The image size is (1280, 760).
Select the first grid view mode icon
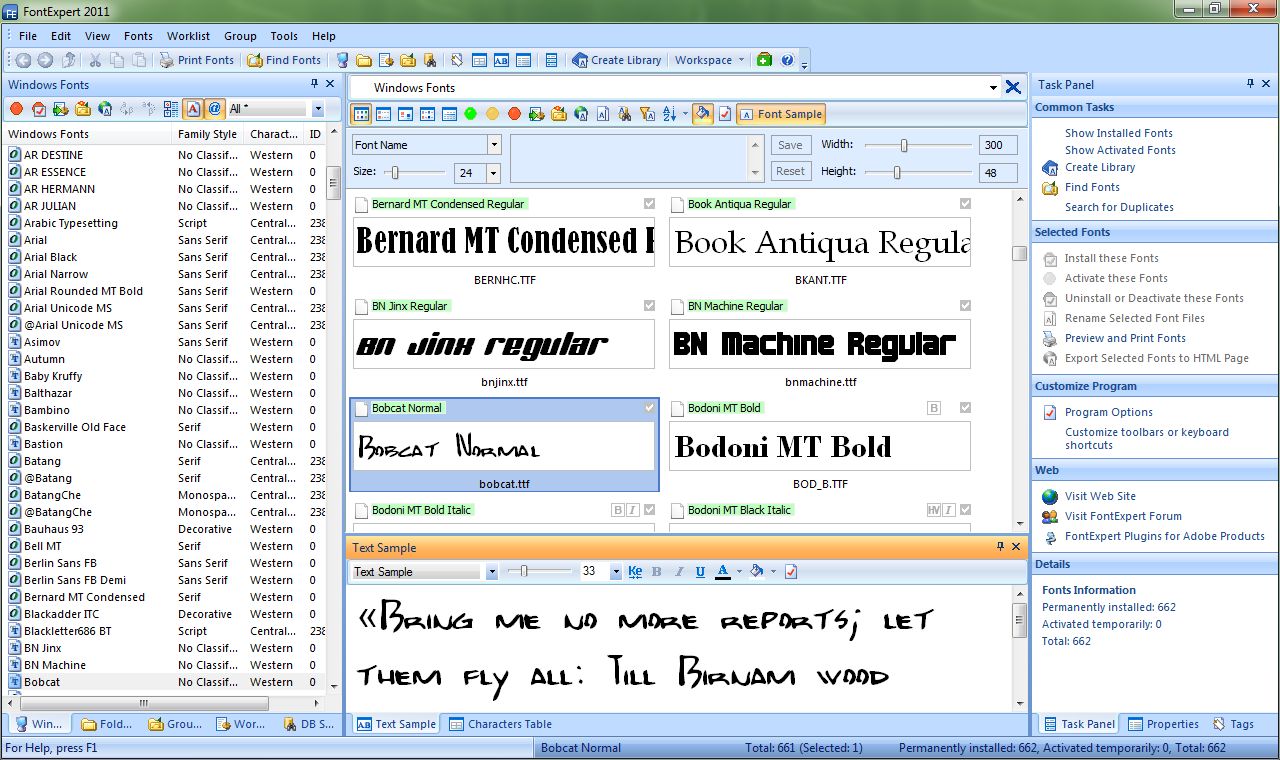[361, 114]
